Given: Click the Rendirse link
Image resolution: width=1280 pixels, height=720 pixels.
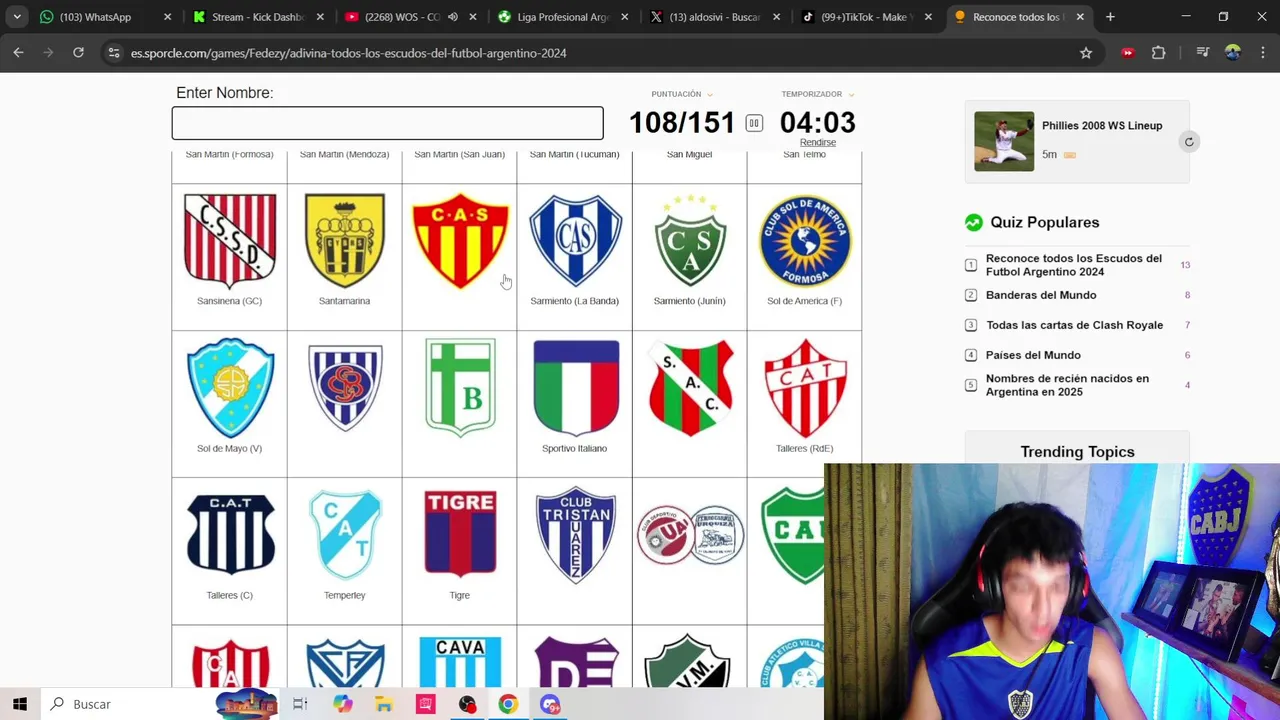Looking at the screenshot, I should (817, 142).
